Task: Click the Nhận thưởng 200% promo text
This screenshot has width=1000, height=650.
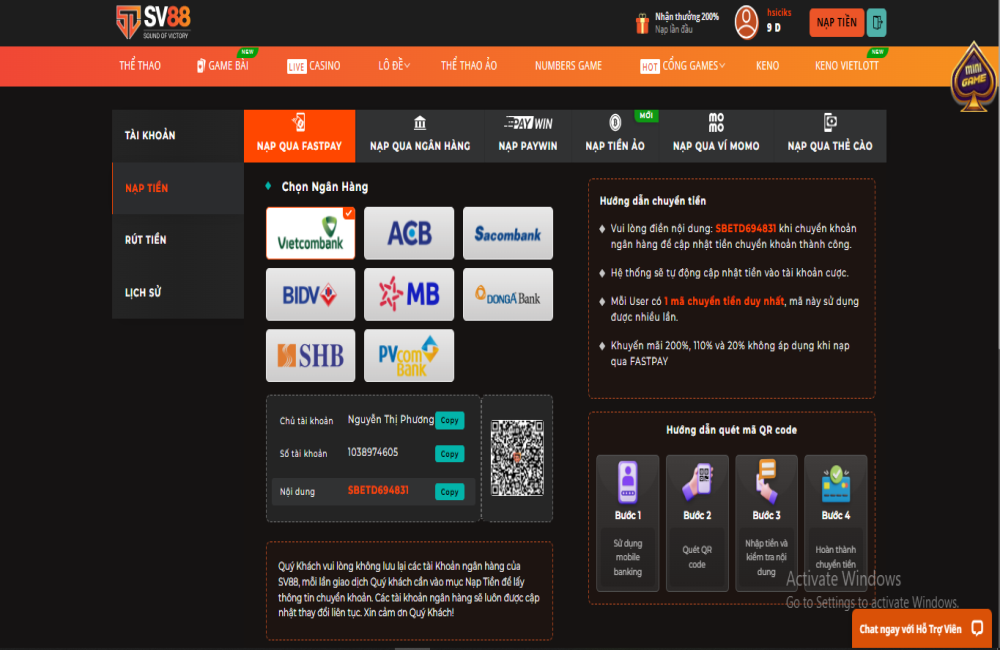Action: (x=687, y=17)
